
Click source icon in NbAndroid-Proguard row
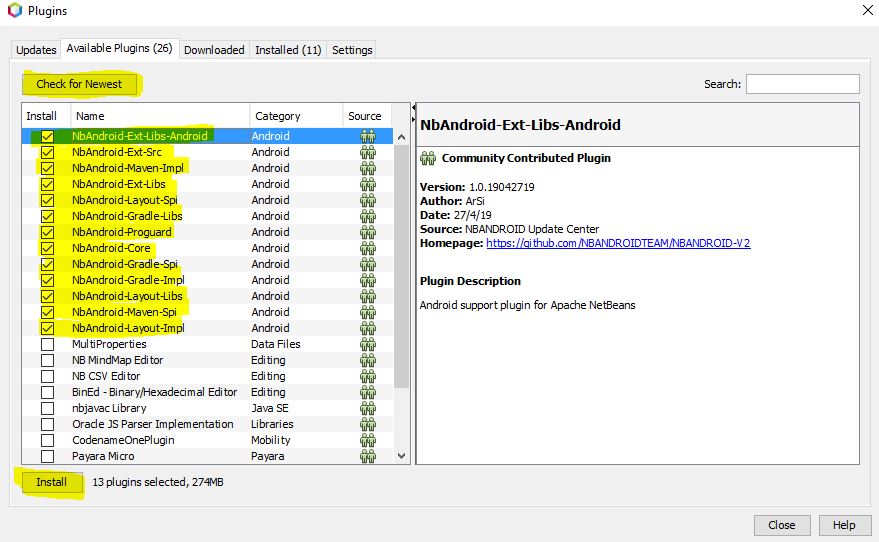pos(368,232)
